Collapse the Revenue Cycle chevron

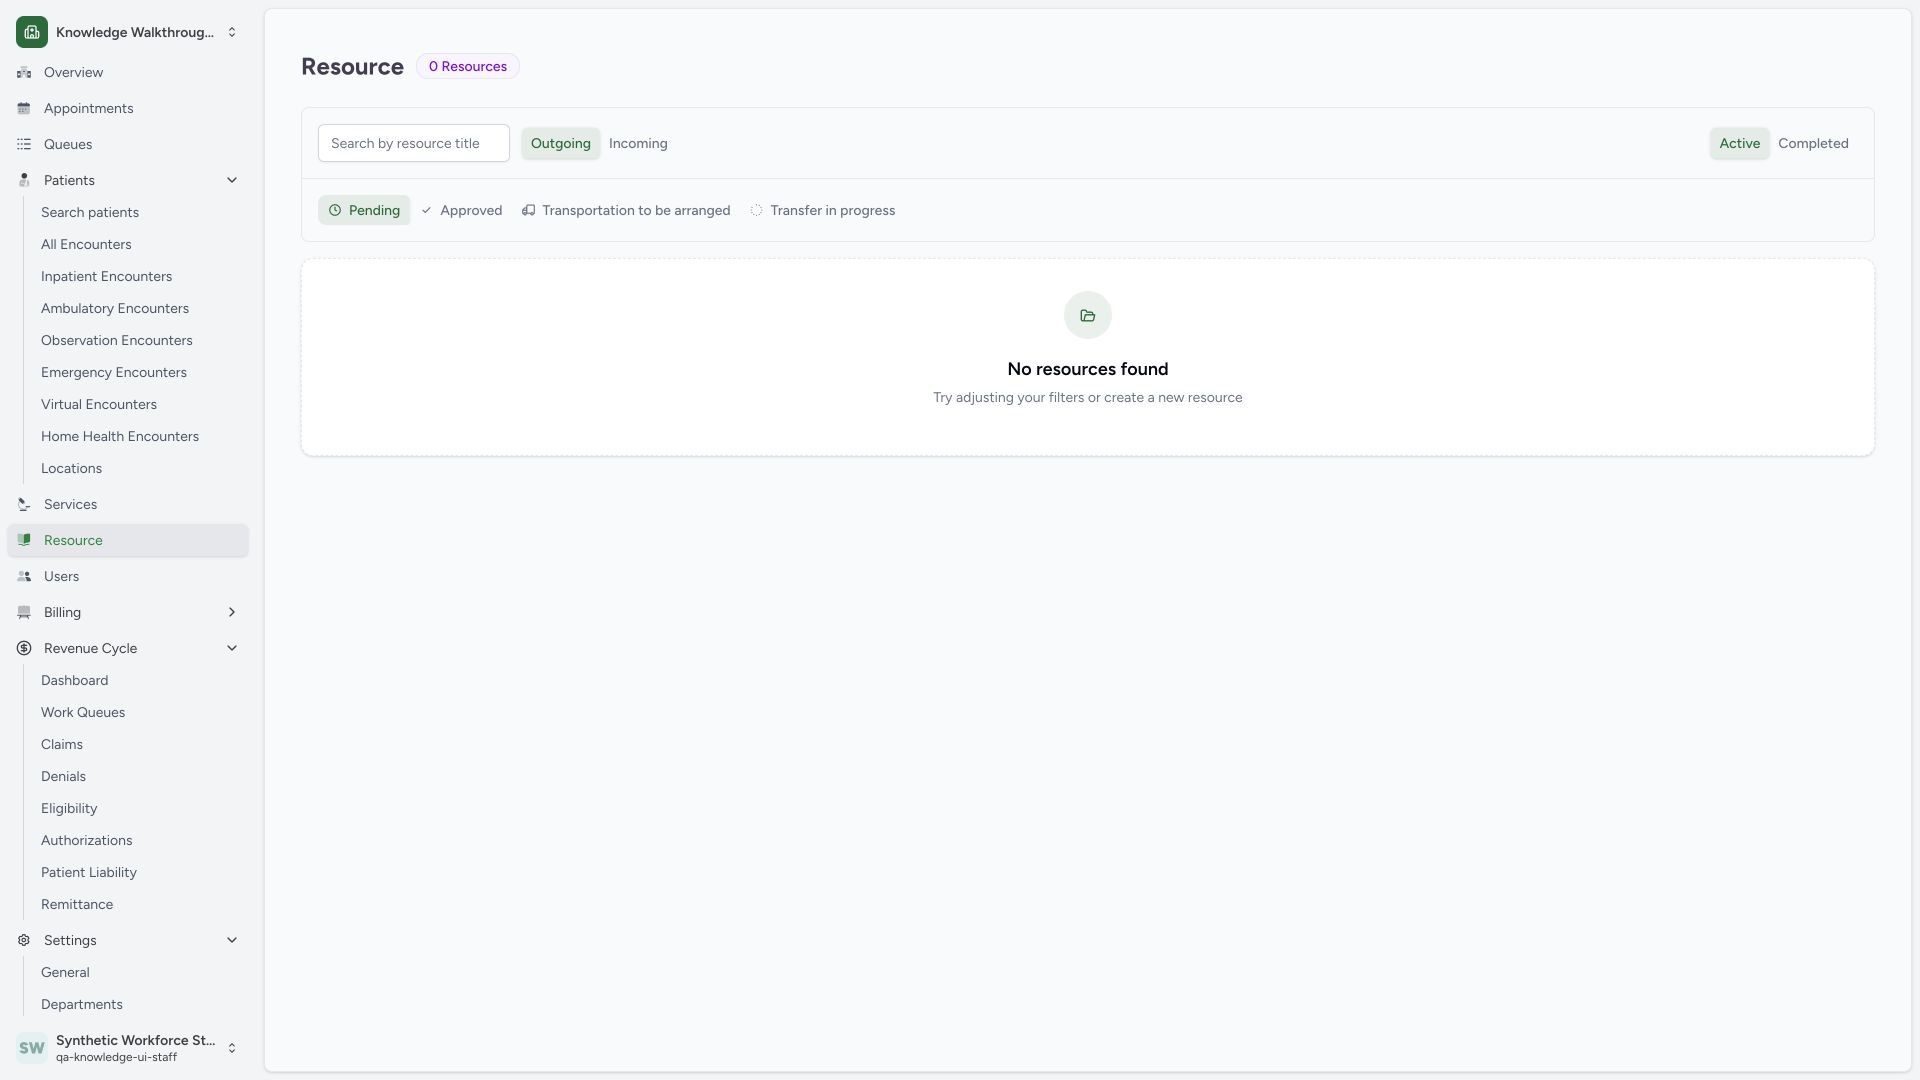point(232,649)
